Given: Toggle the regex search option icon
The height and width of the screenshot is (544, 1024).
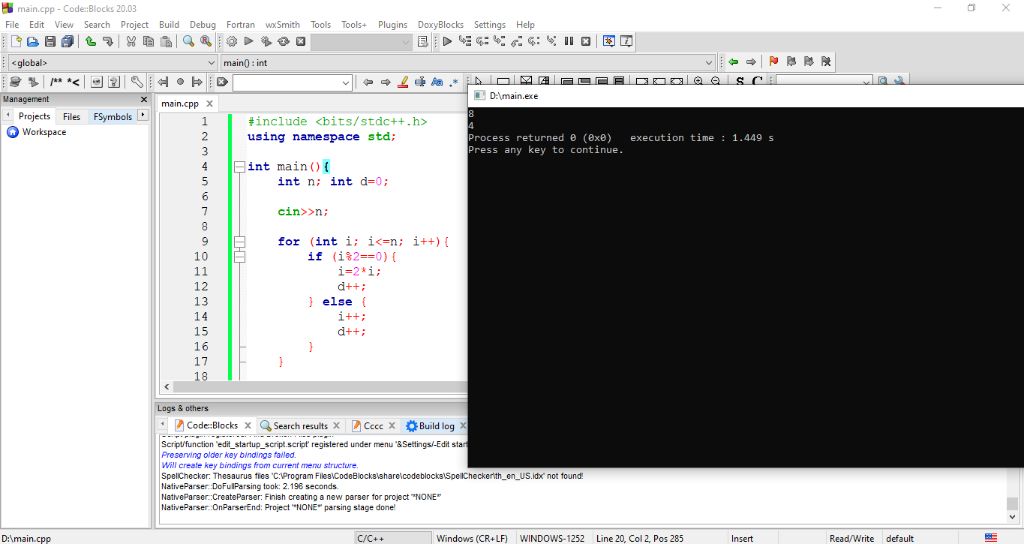Looking at the screenshot, I should [454, 82].
